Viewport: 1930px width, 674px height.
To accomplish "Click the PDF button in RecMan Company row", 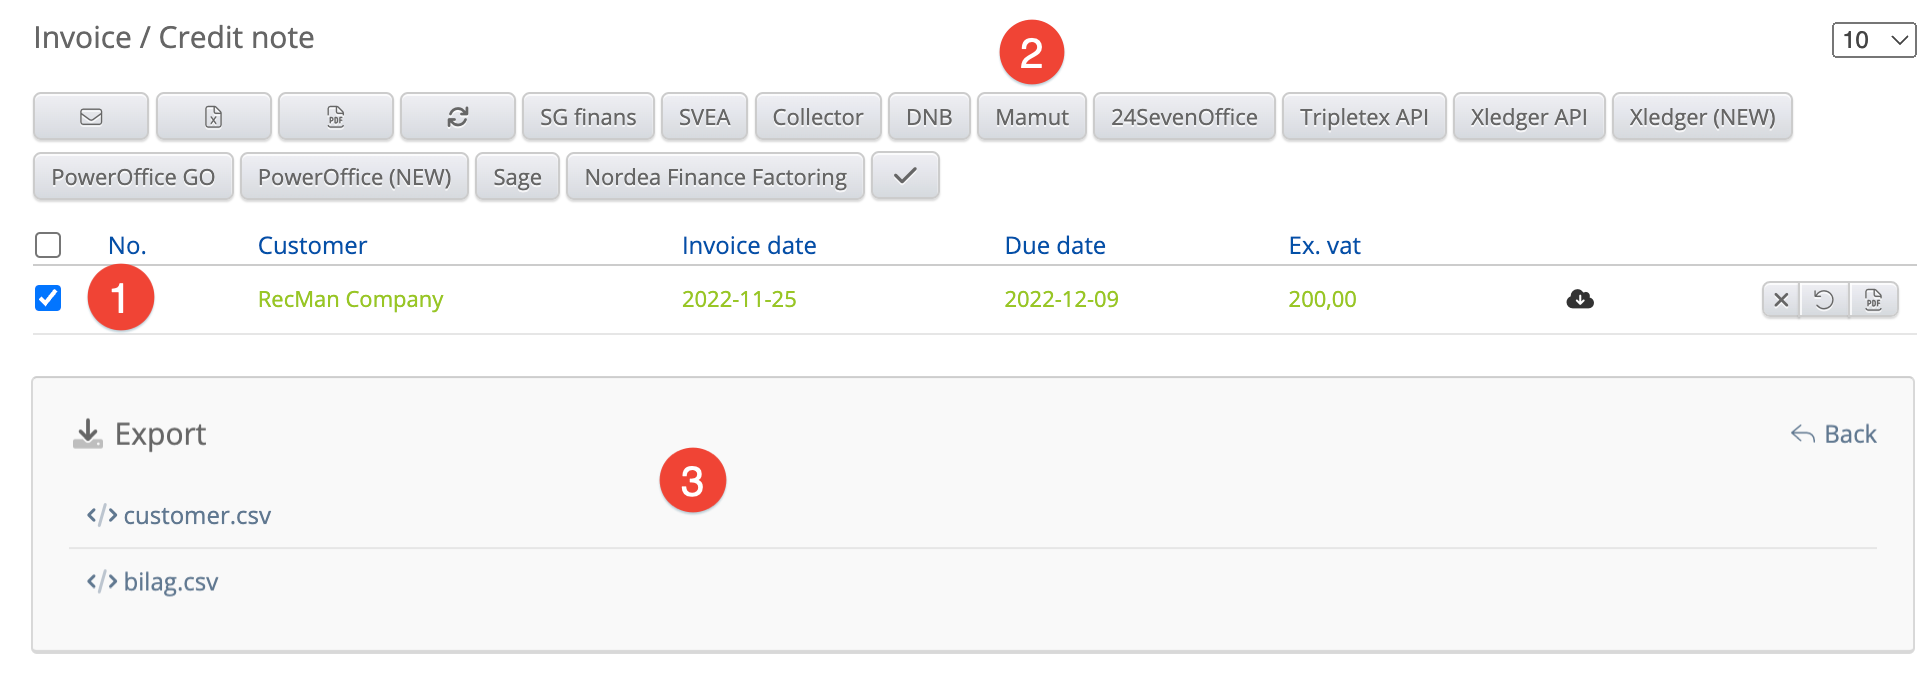I will click(x=1873, y=300).
